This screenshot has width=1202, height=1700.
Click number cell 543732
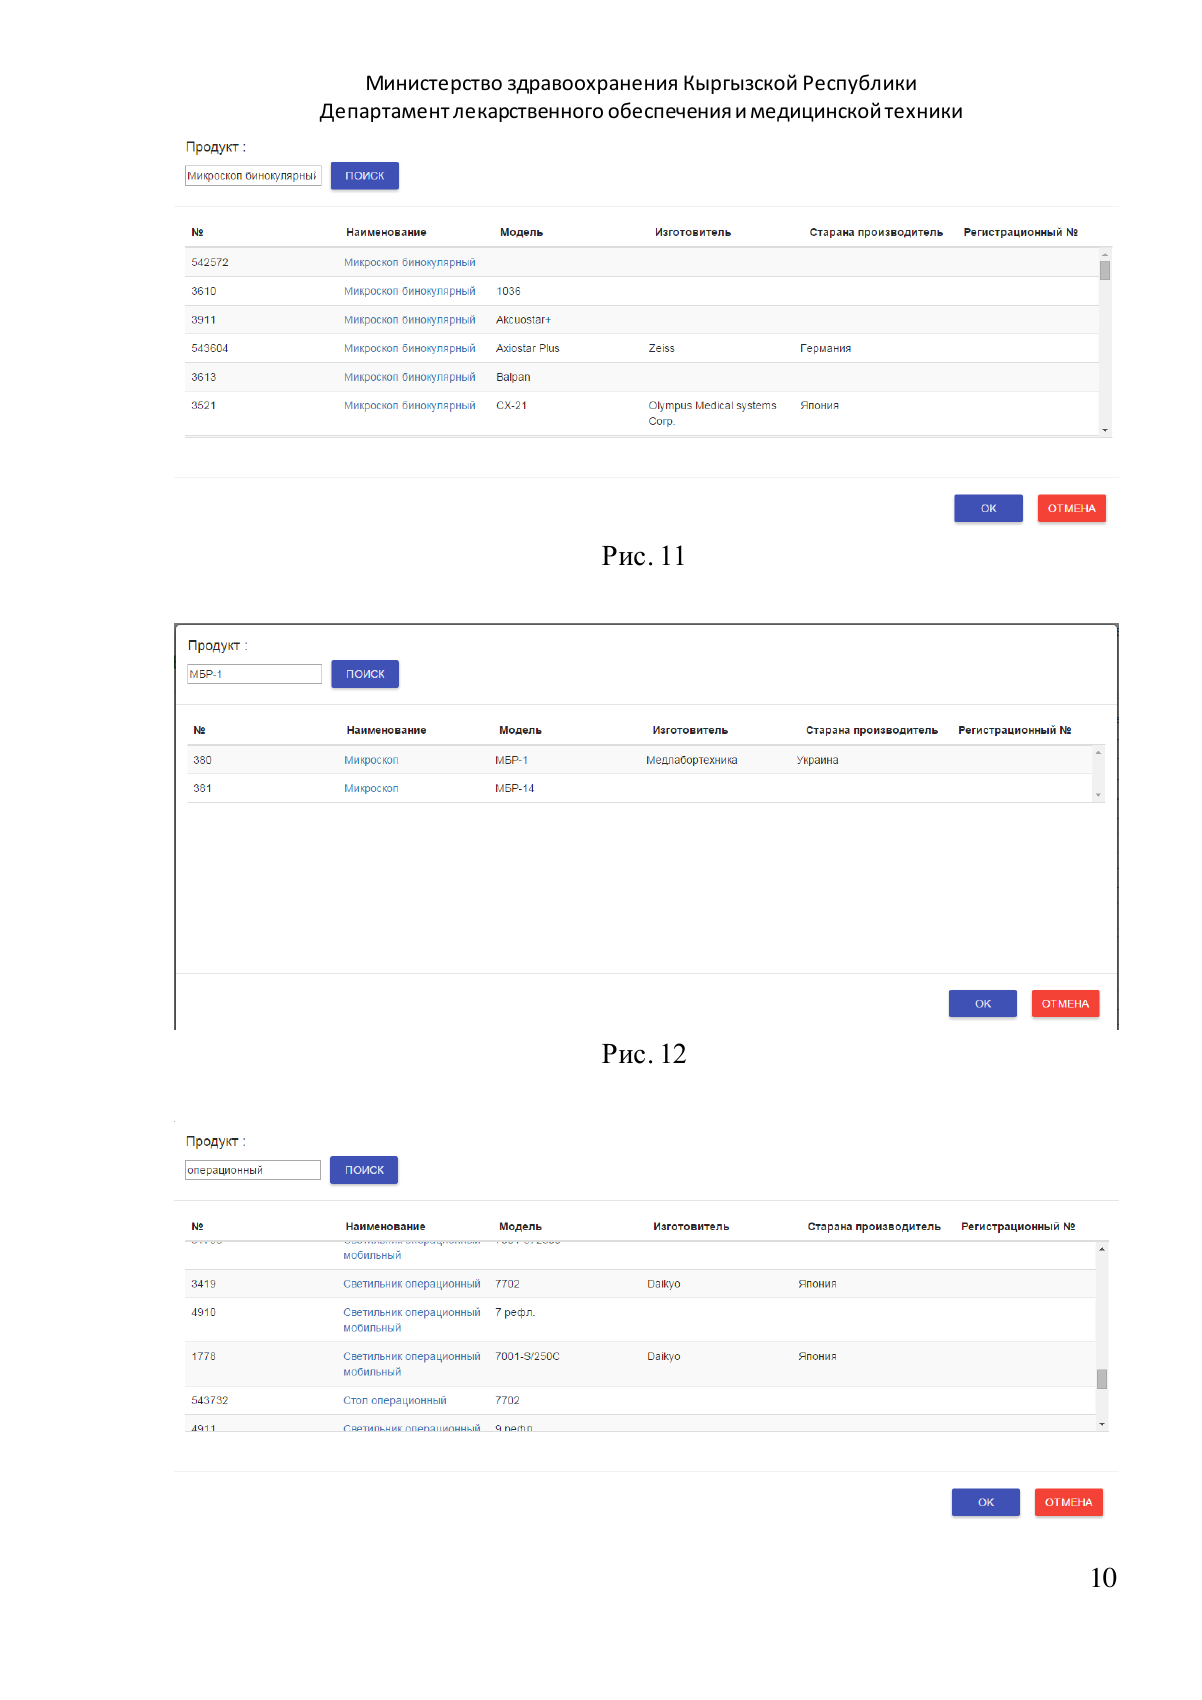210,1400
